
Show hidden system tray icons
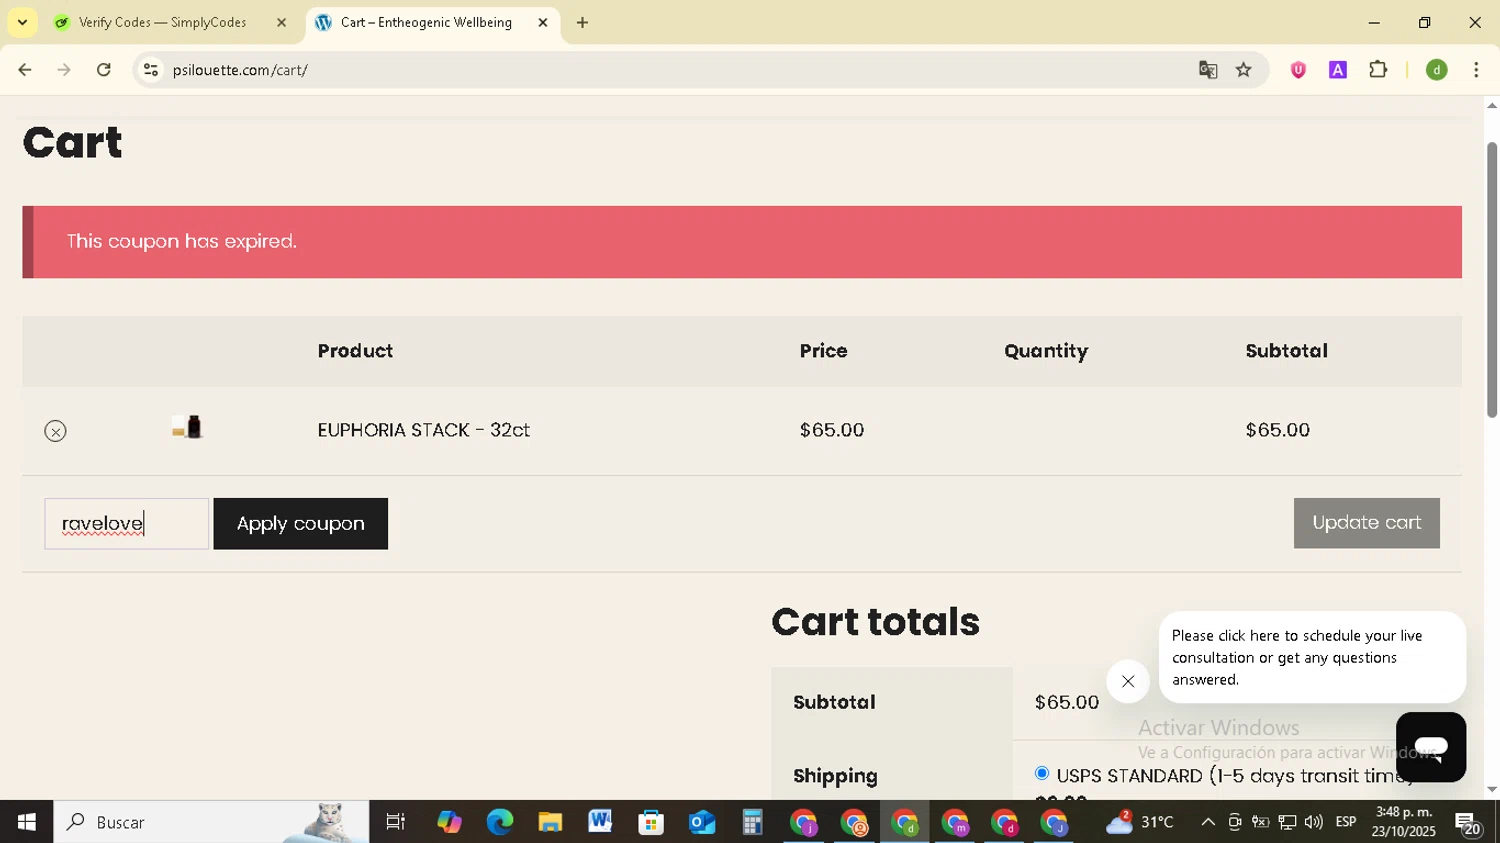pyautogui.click(x=1208, y=822)
